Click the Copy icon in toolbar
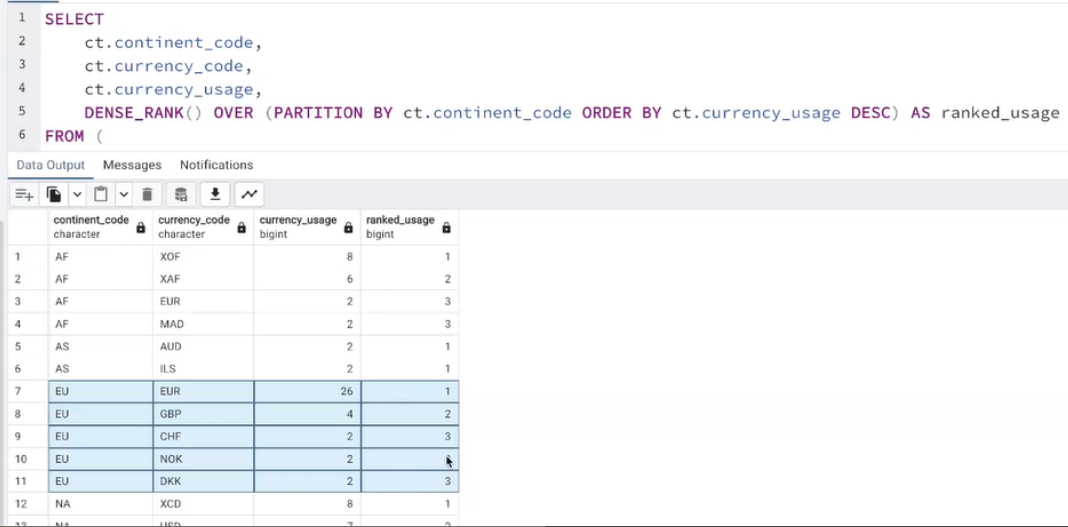 coord(54,195)
